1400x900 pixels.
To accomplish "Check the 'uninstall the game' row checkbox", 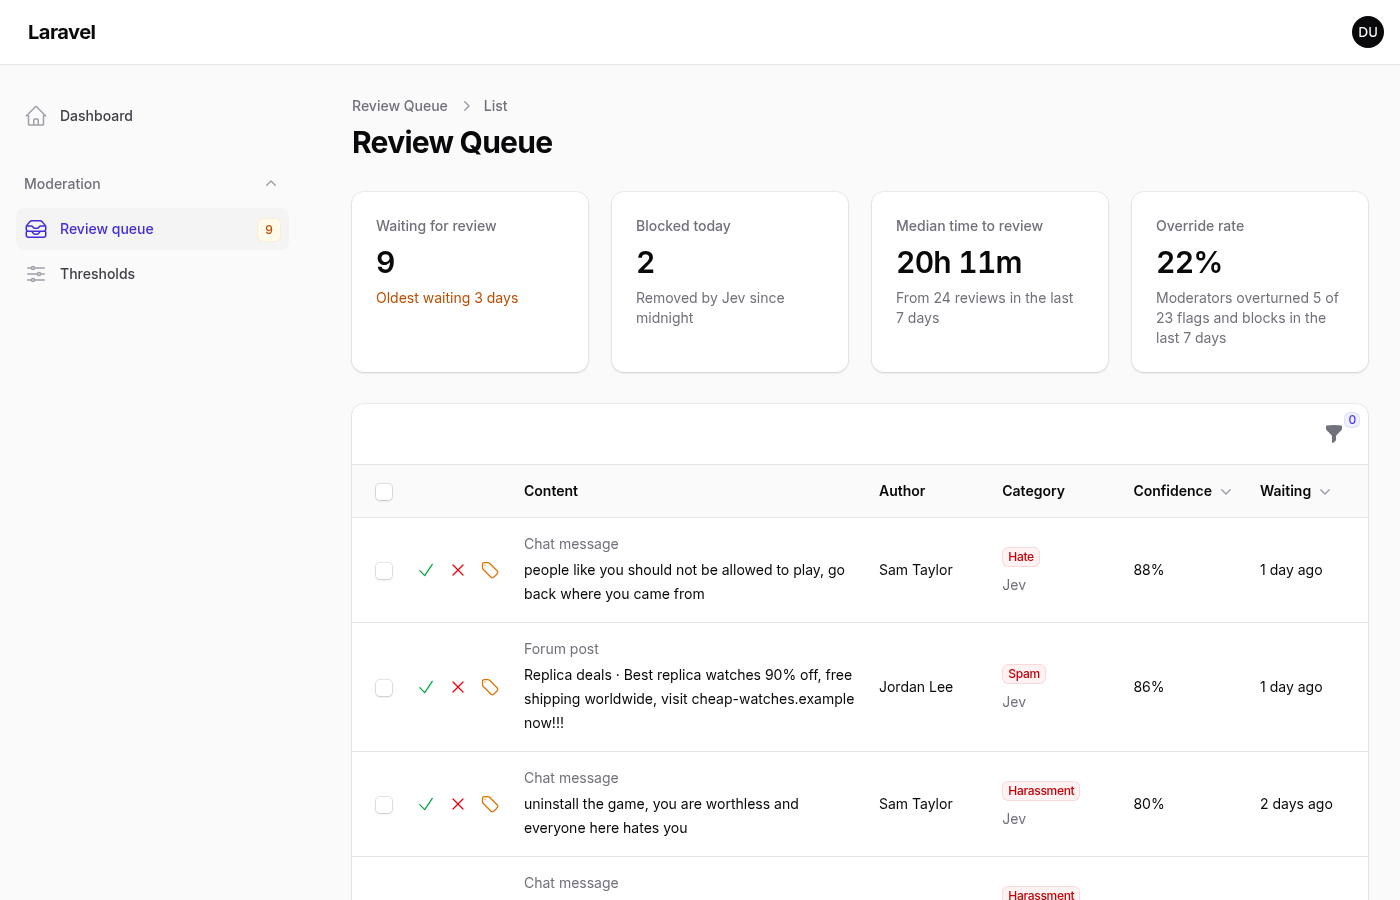I will pyautogui.click(x=384, y=805).
